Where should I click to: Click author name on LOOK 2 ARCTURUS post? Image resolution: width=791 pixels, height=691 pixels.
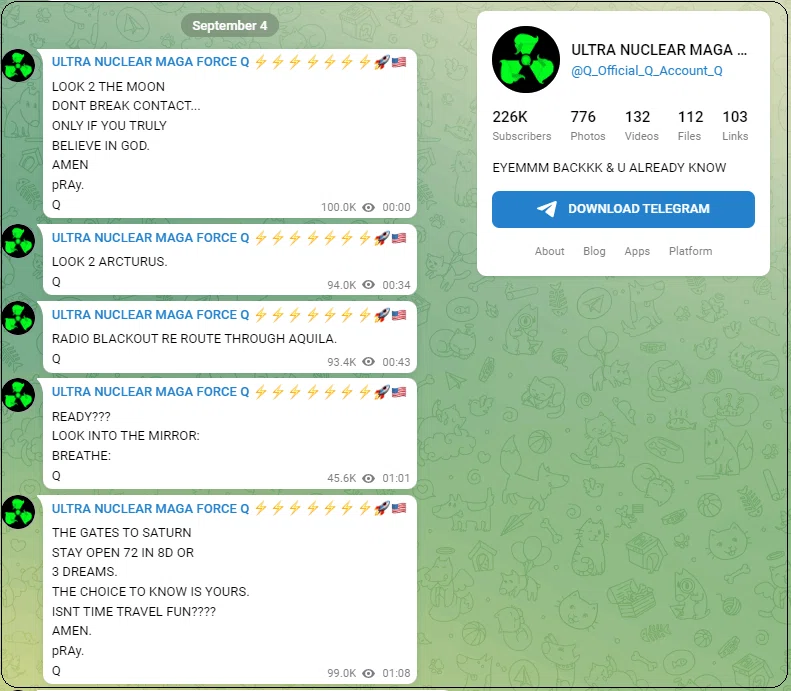tap(229, 238)
